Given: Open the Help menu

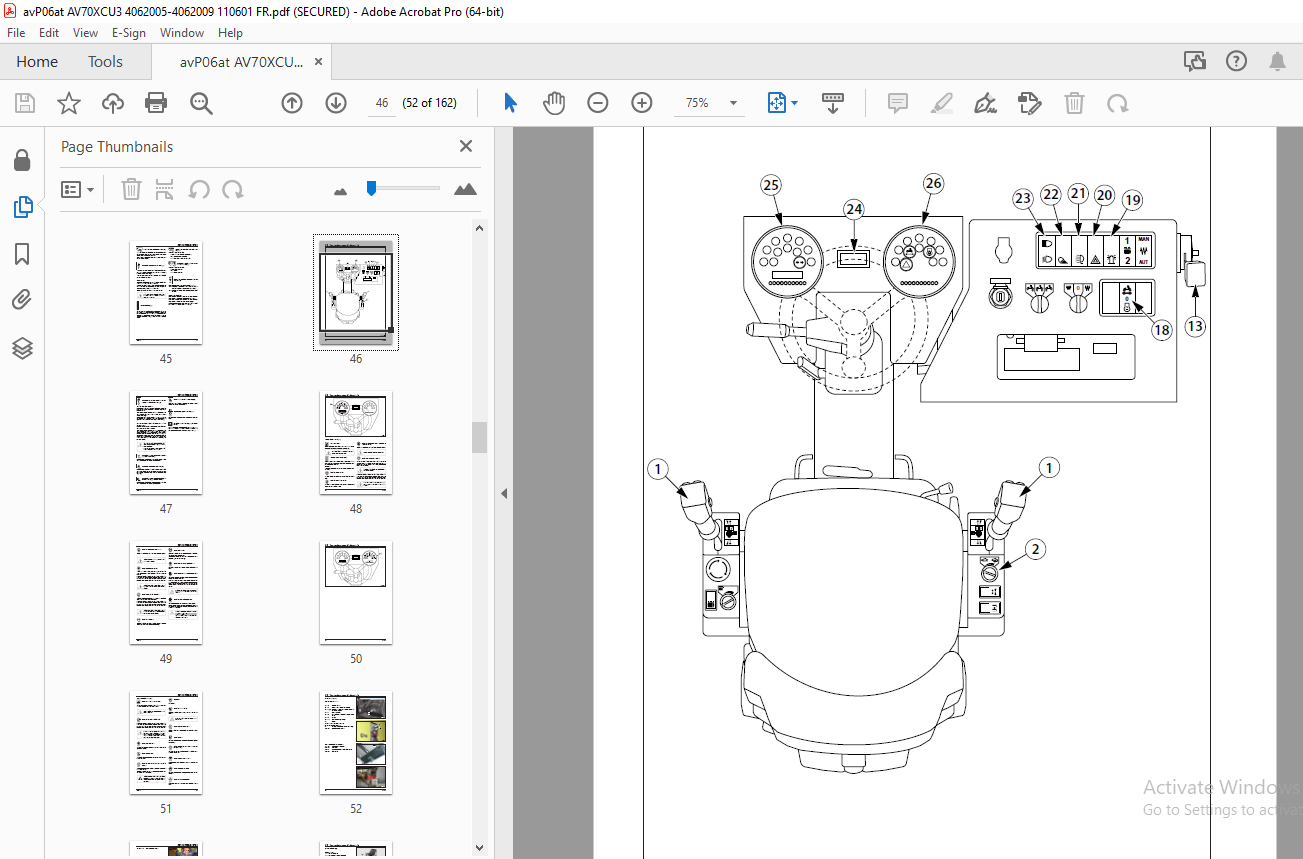Looking at the screenshot, I should tap(230, 33).
